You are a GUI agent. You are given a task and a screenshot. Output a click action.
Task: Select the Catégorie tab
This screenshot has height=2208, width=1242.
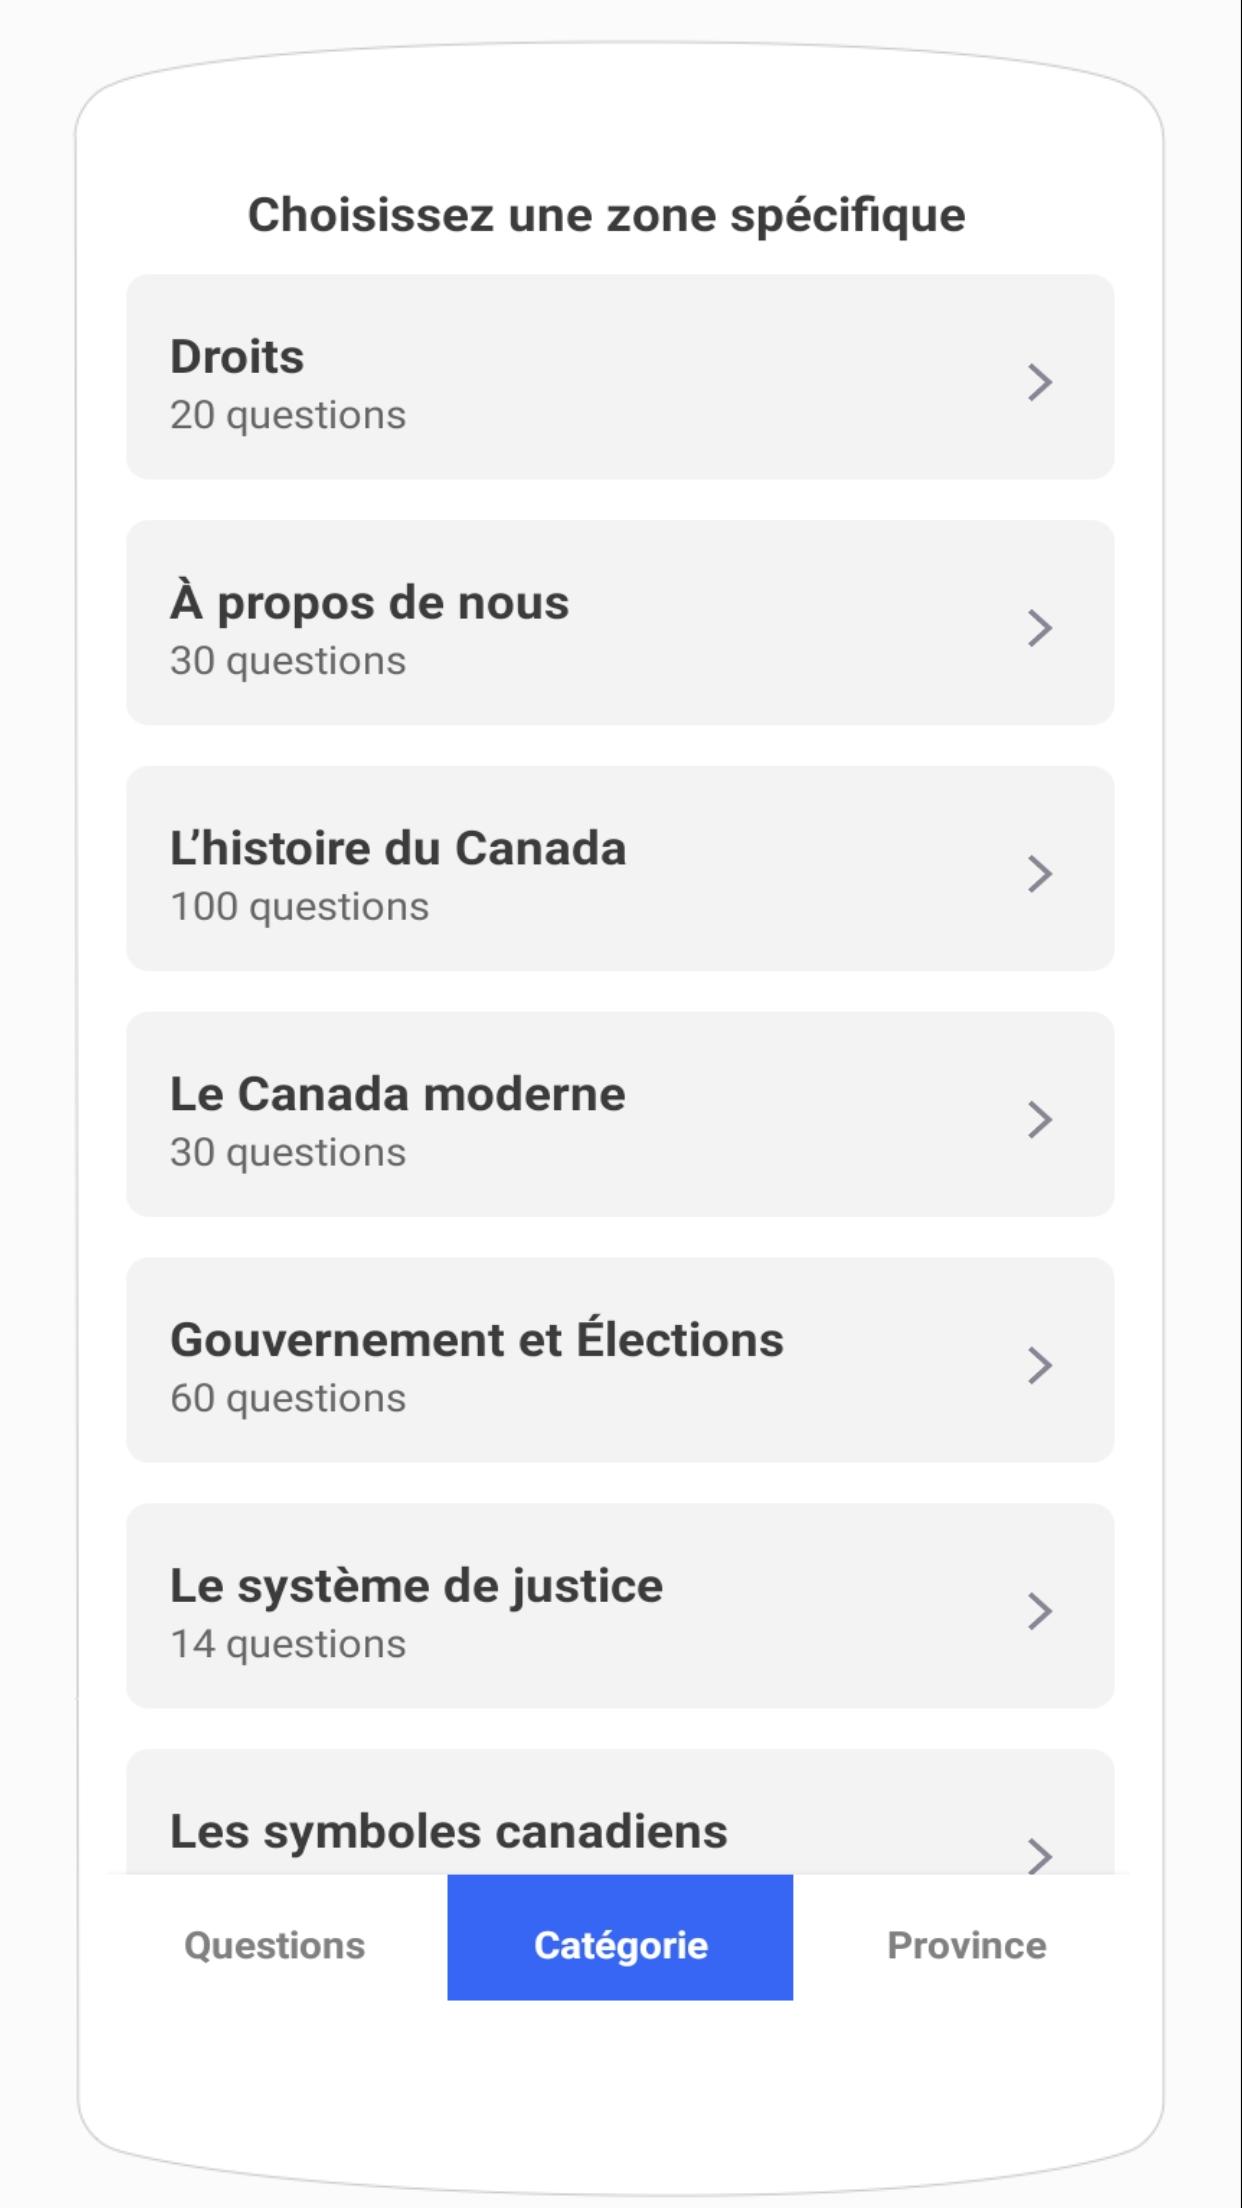tap(620, 1938)
